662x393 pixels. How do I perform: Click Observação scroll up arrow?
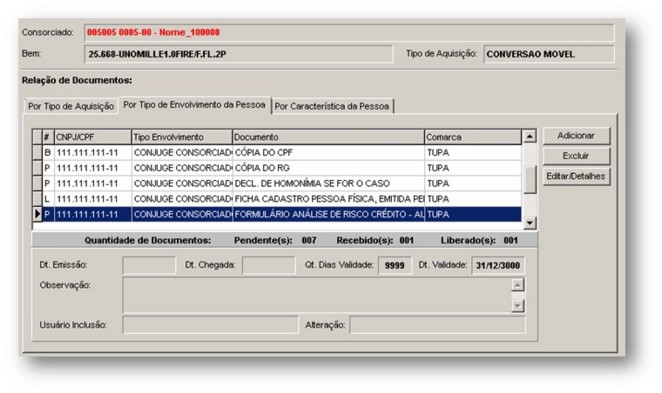coord(518,285)
